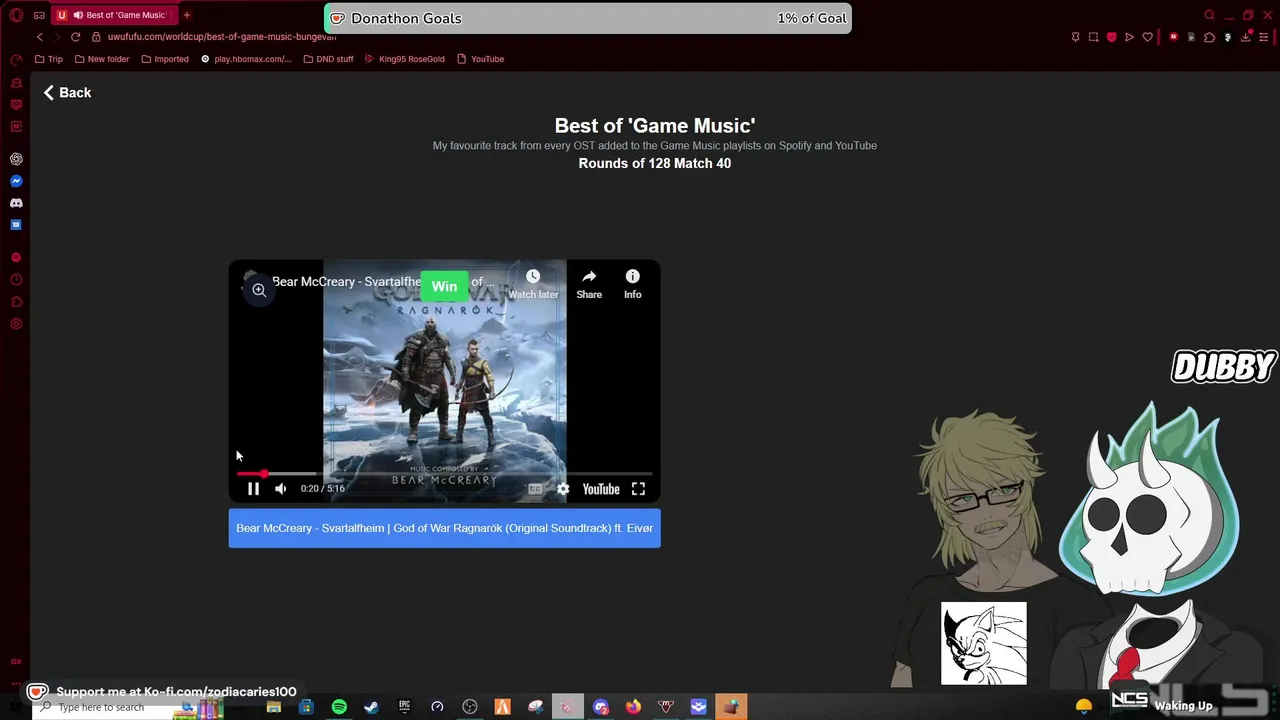This screenshot has height=720, width=1280.
Task: Open video on YouTube via logo
Action: point(601,489)
